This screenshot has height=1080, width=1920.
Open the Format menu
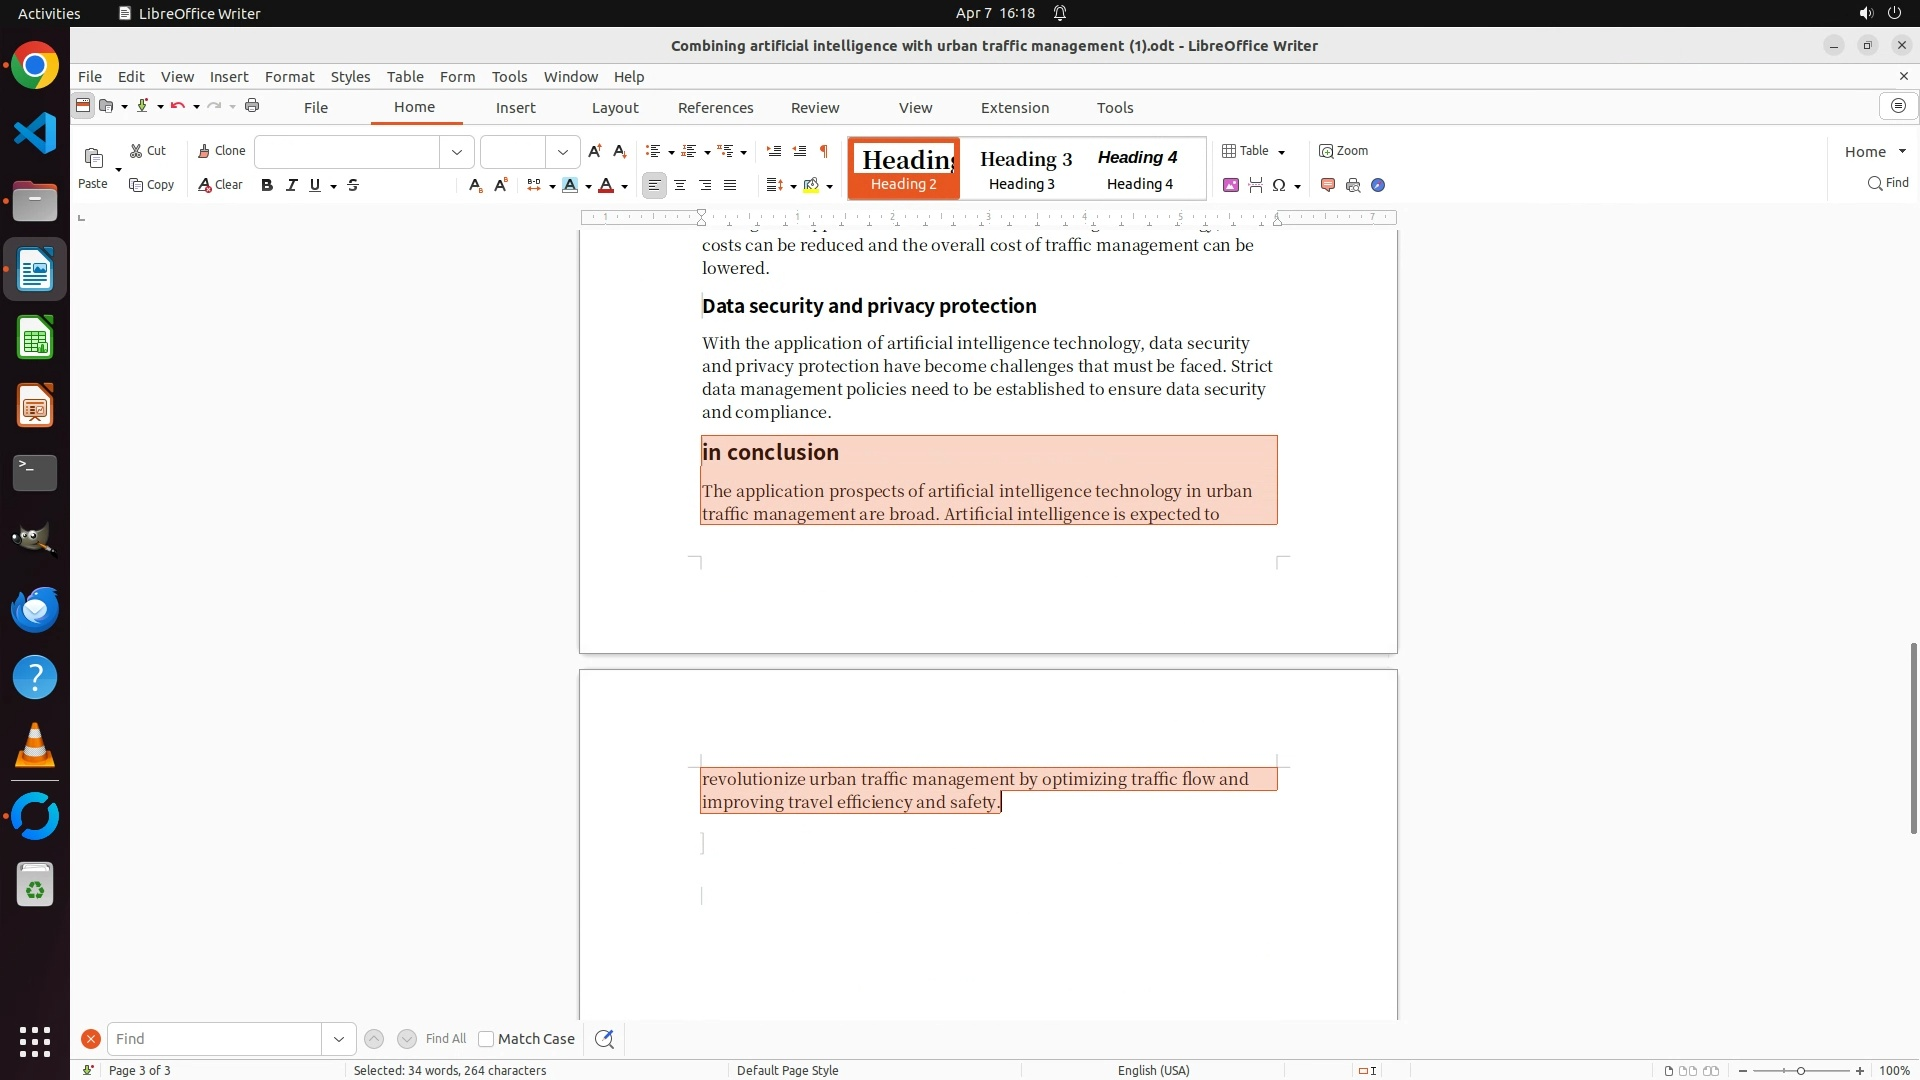point(289,77)
